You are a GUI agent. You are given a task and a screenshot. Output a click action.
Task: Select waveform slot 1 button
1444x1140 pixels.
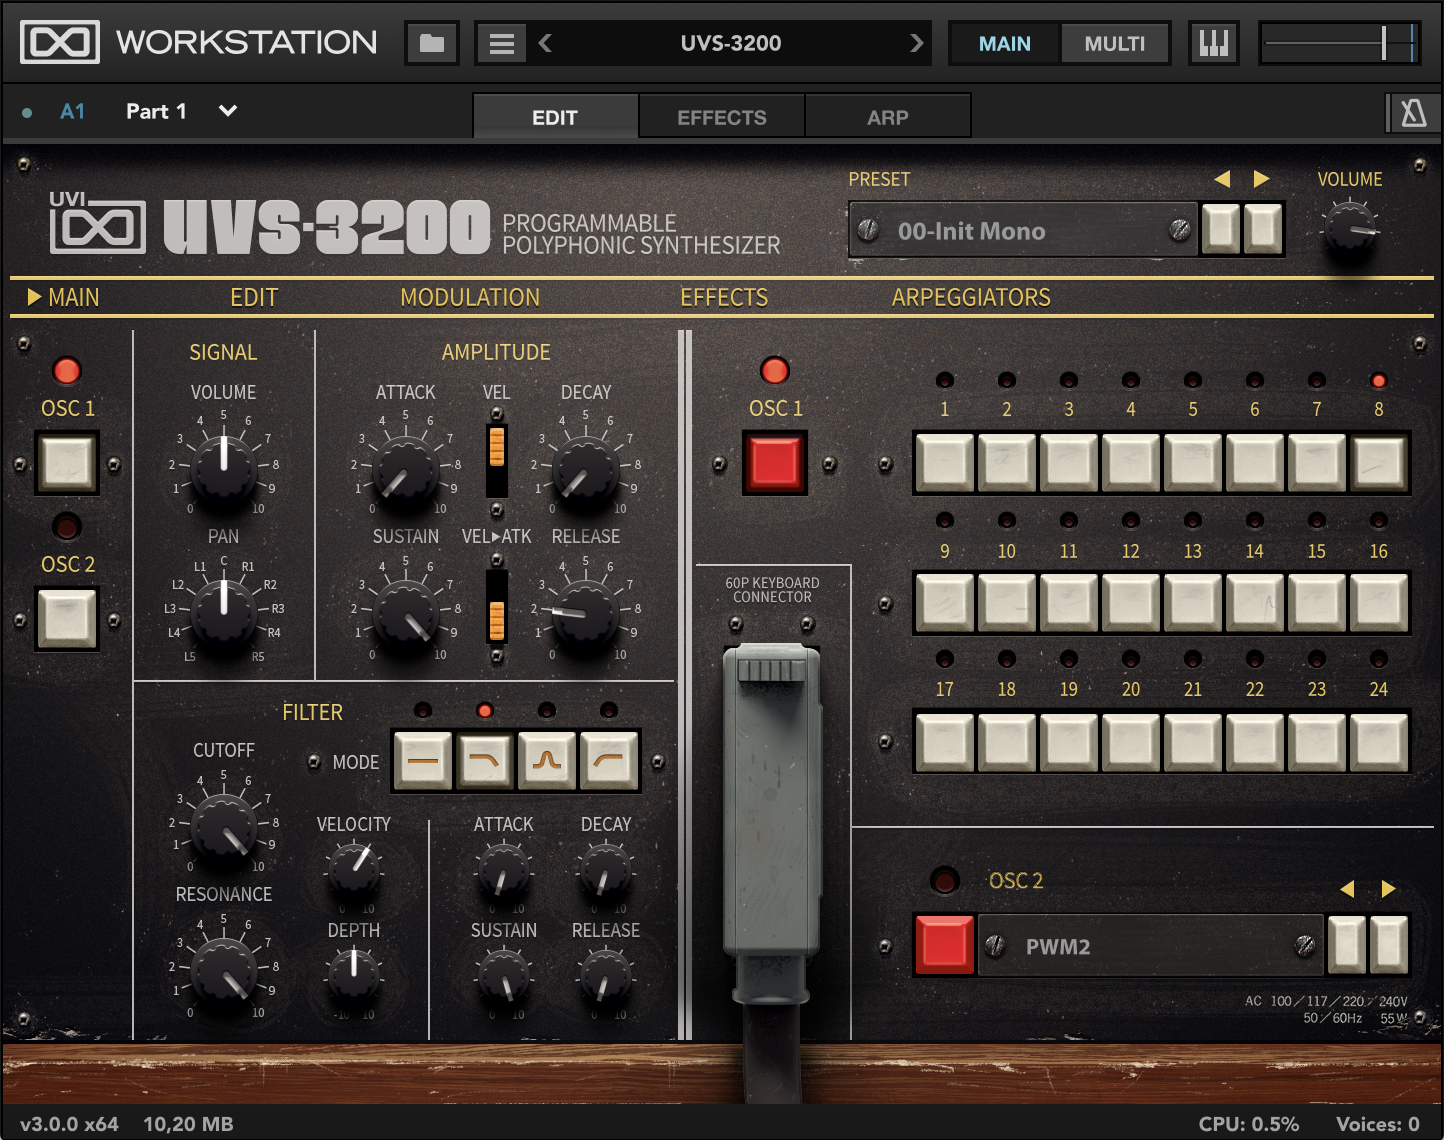[x=945, y=463]
